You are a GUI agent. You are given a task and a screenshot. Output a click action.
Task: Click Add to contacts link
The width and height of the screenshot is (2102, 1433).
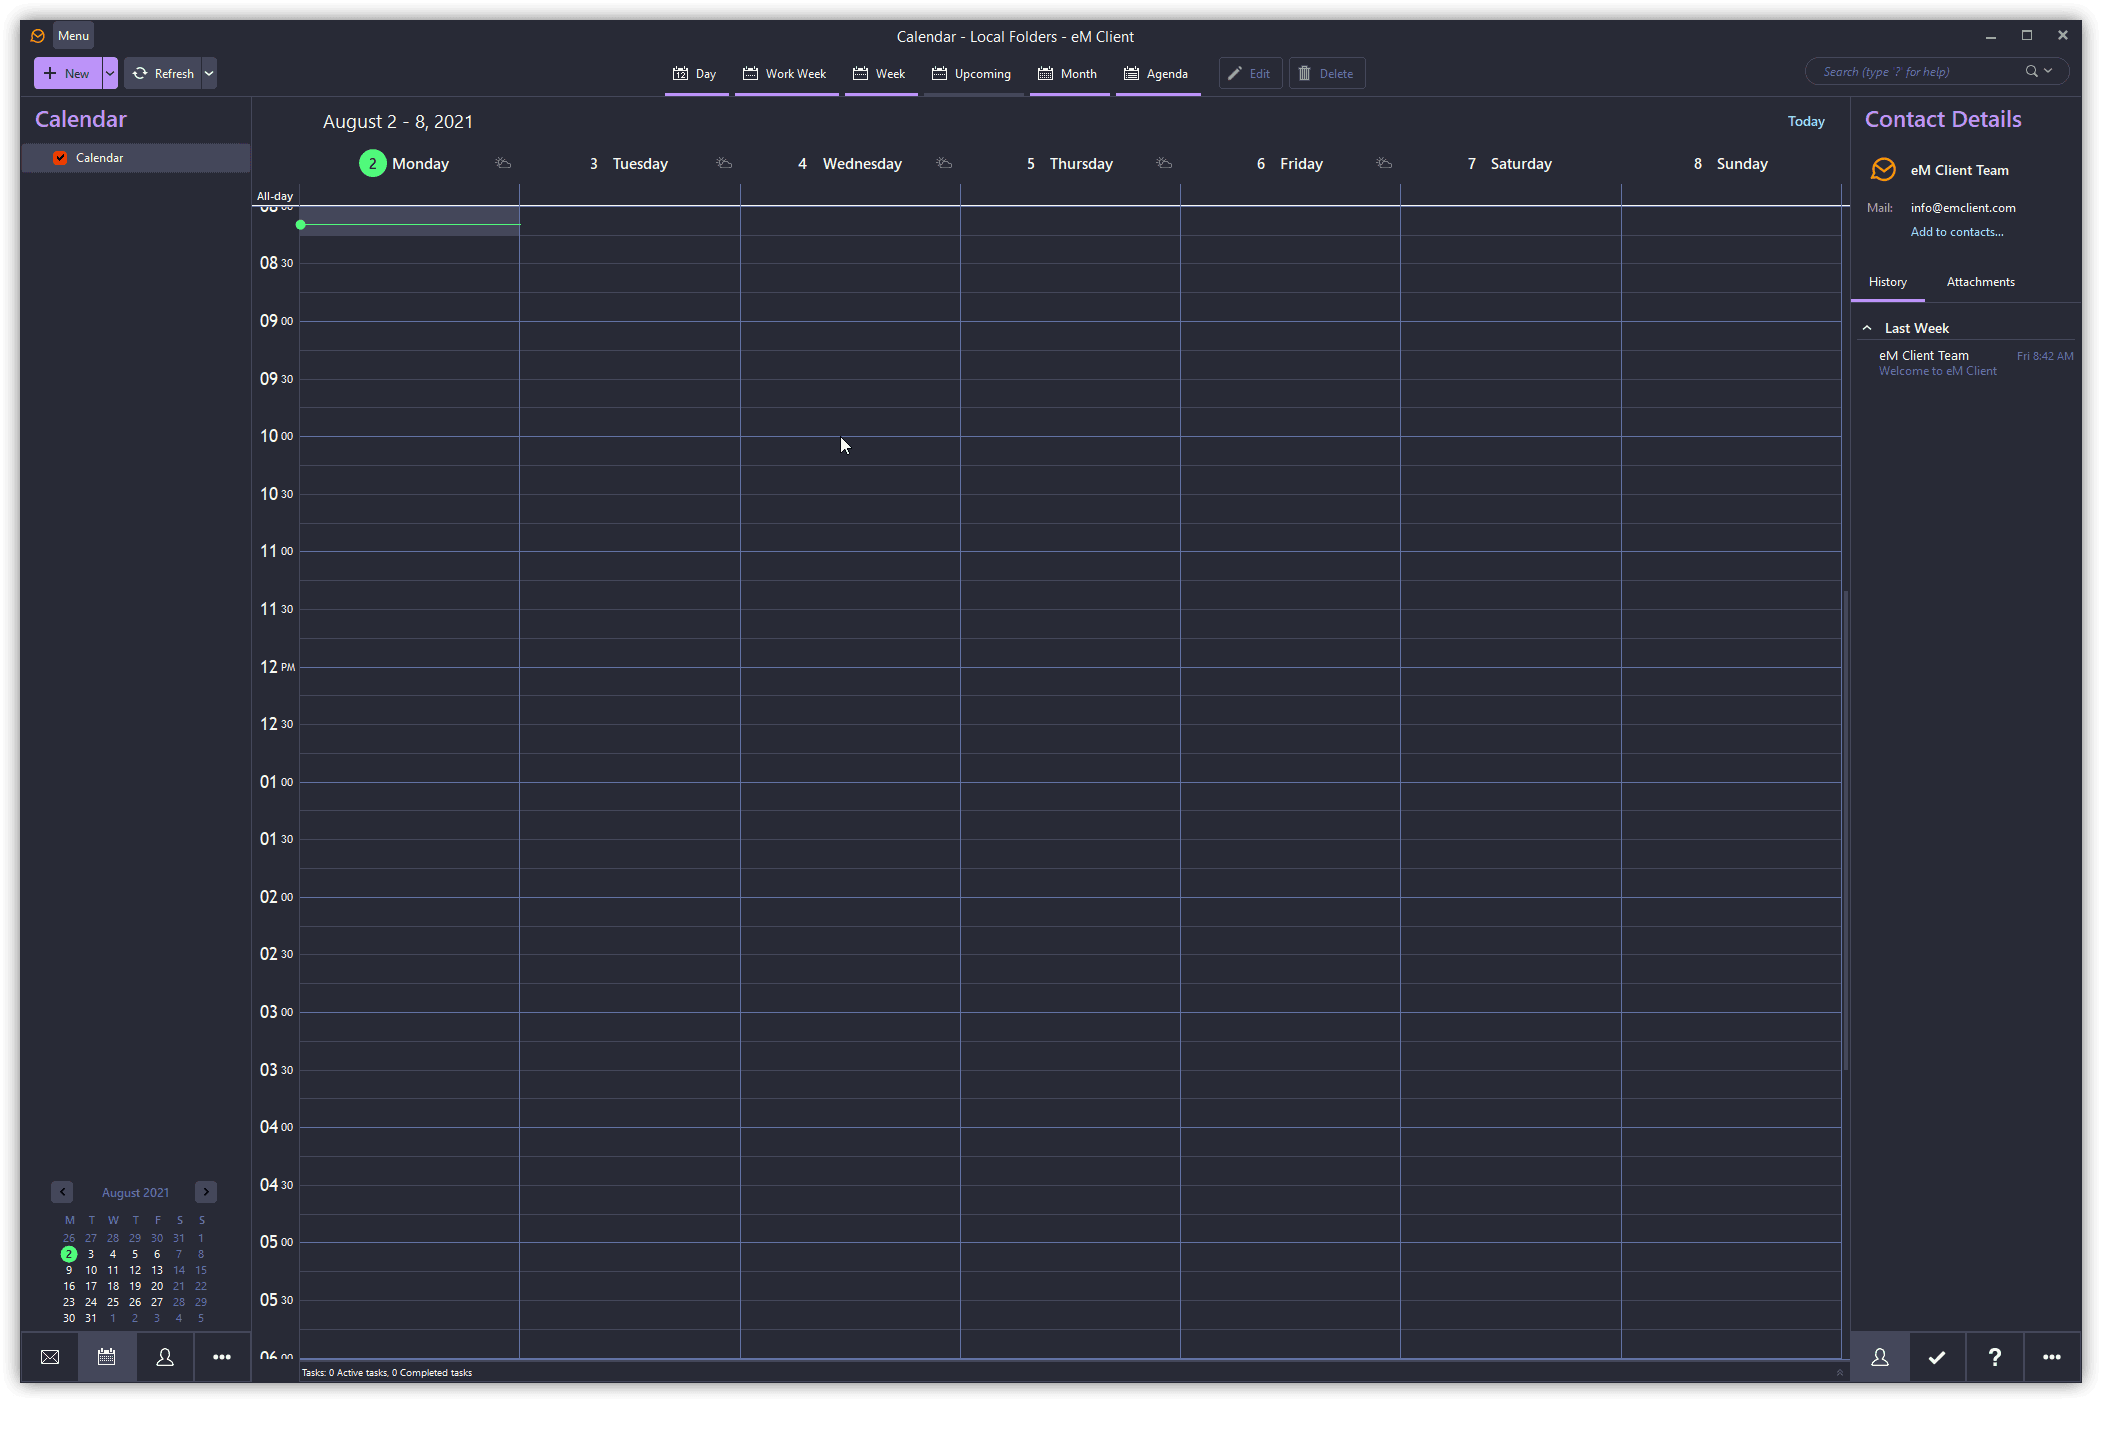pyautogui.click(x=1956, y=232)
